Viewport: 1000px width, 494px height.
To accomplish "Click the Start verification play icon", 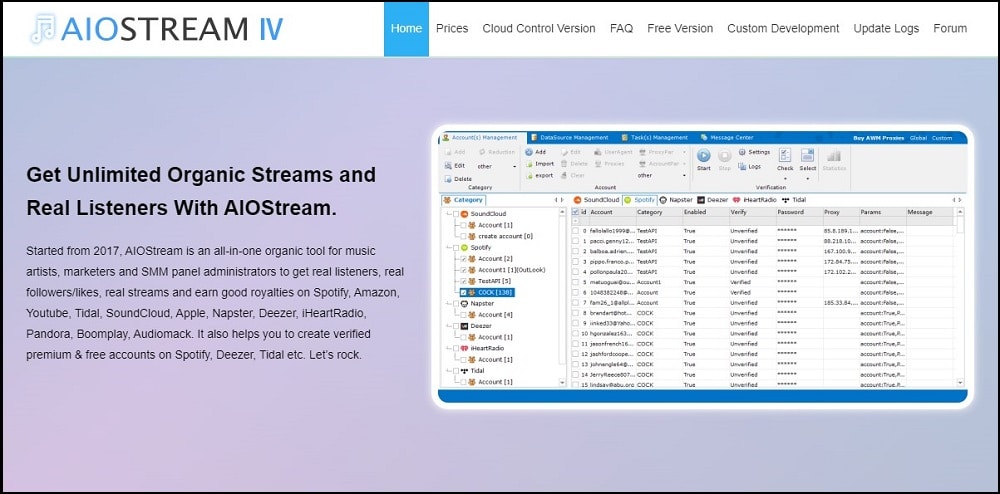I will [703, 156].
